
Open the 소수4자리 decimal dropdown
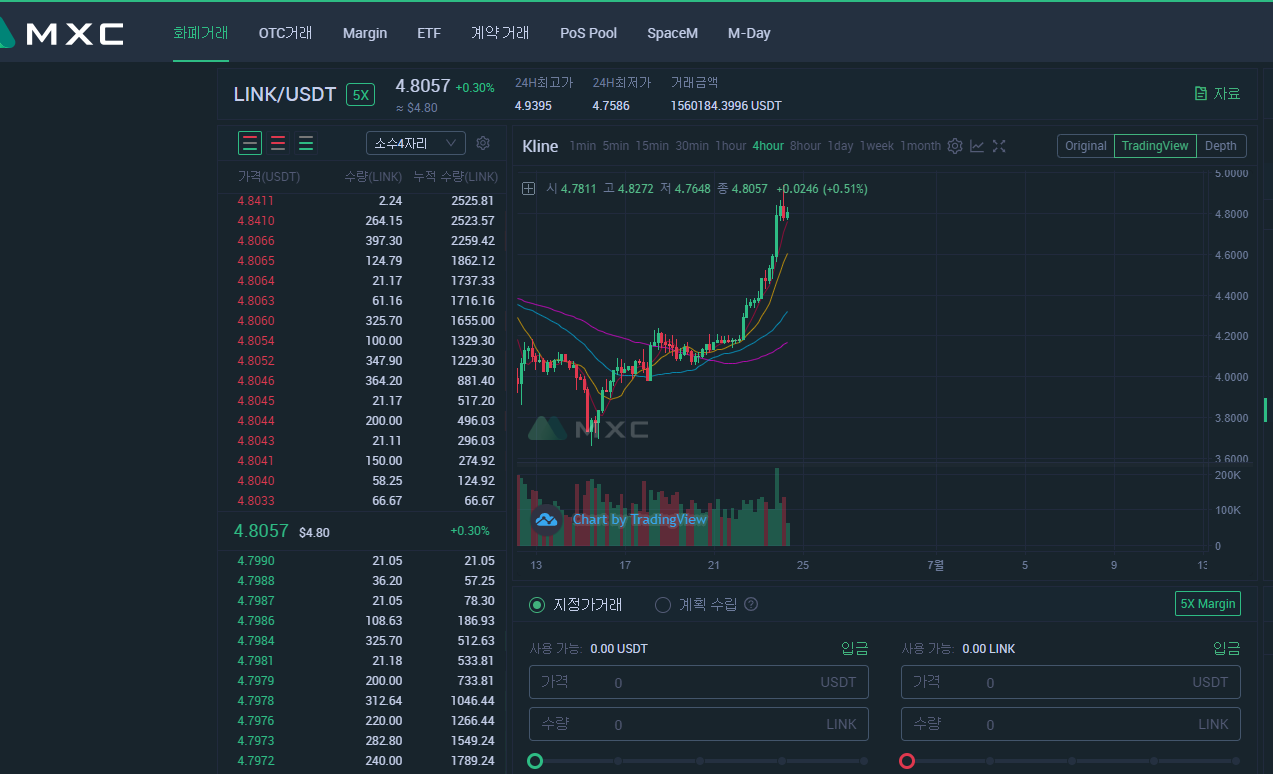coord(416,143)
